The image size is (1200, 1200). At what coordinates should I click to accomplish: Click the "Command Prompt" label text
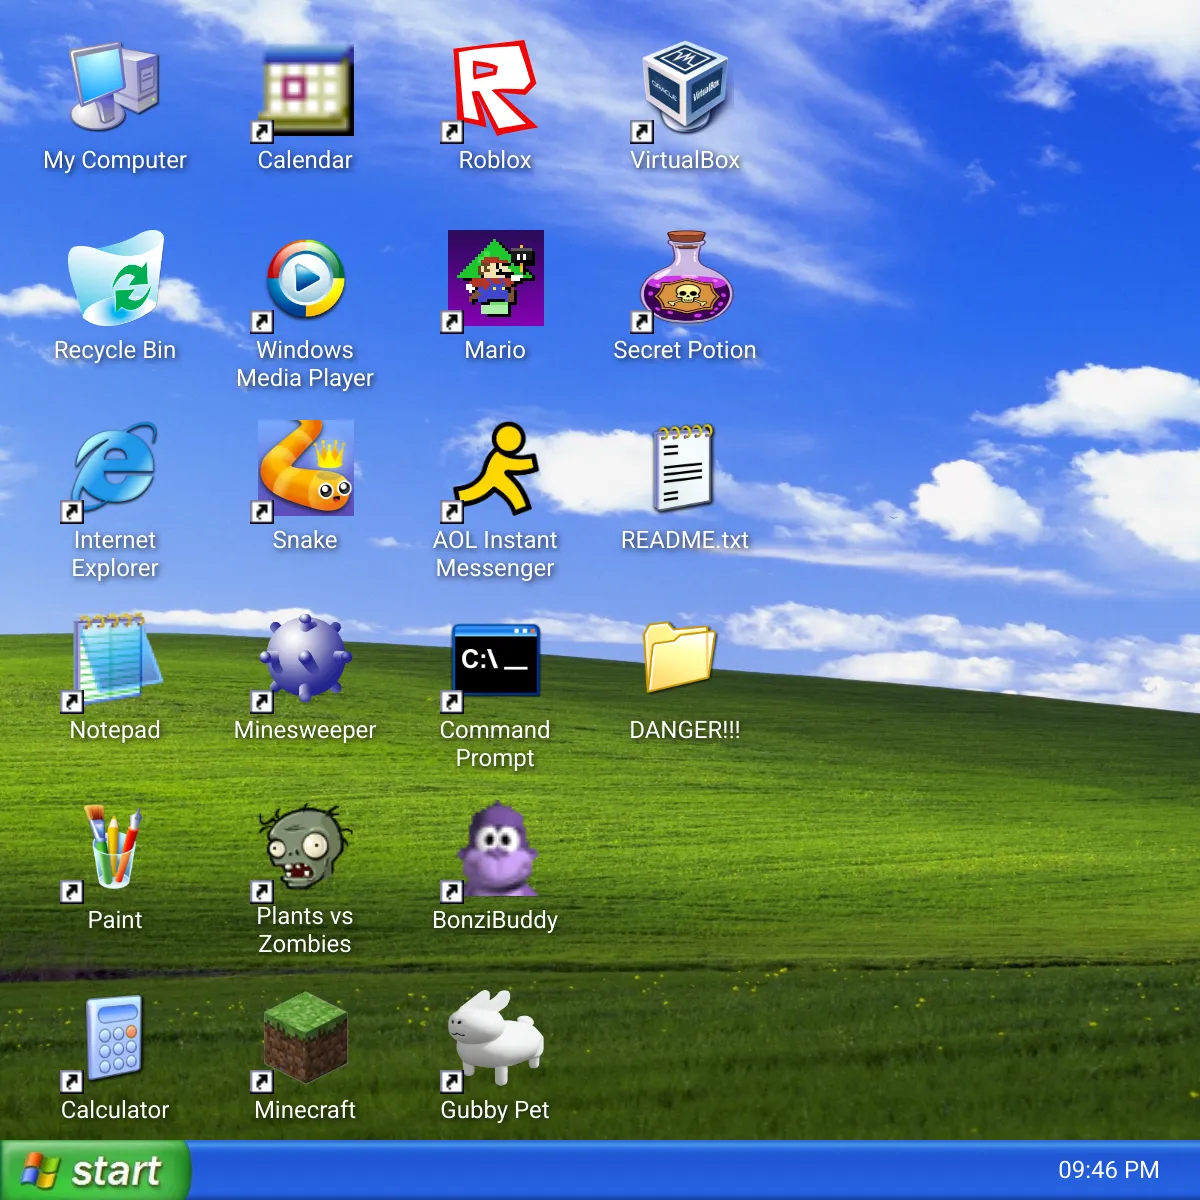[495, 744]
